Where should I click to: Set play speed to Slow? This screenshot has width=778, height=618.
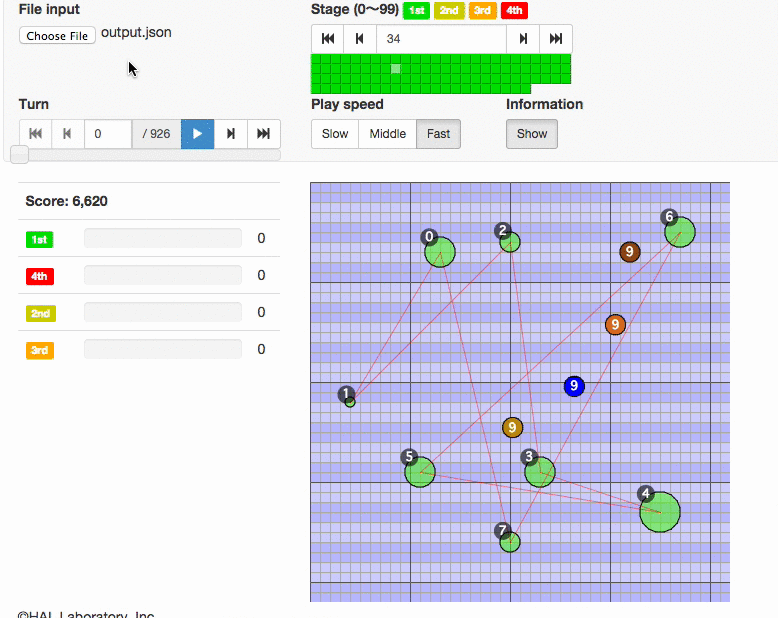(335, 134)
